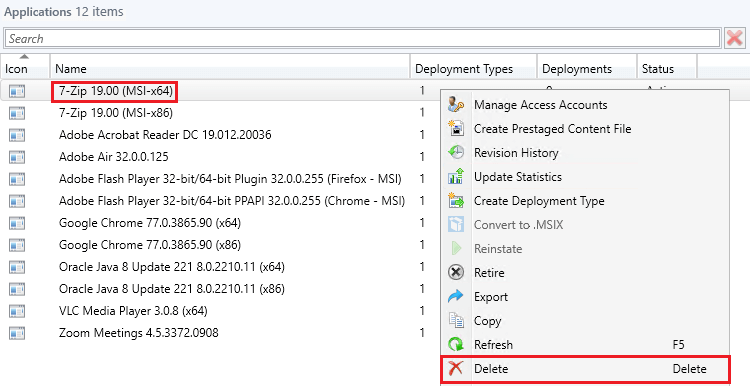Select Oracle Java 8 Update 221 (x86)
The width and height of the screenshot is (750, 386).
[x=172, y=289]
